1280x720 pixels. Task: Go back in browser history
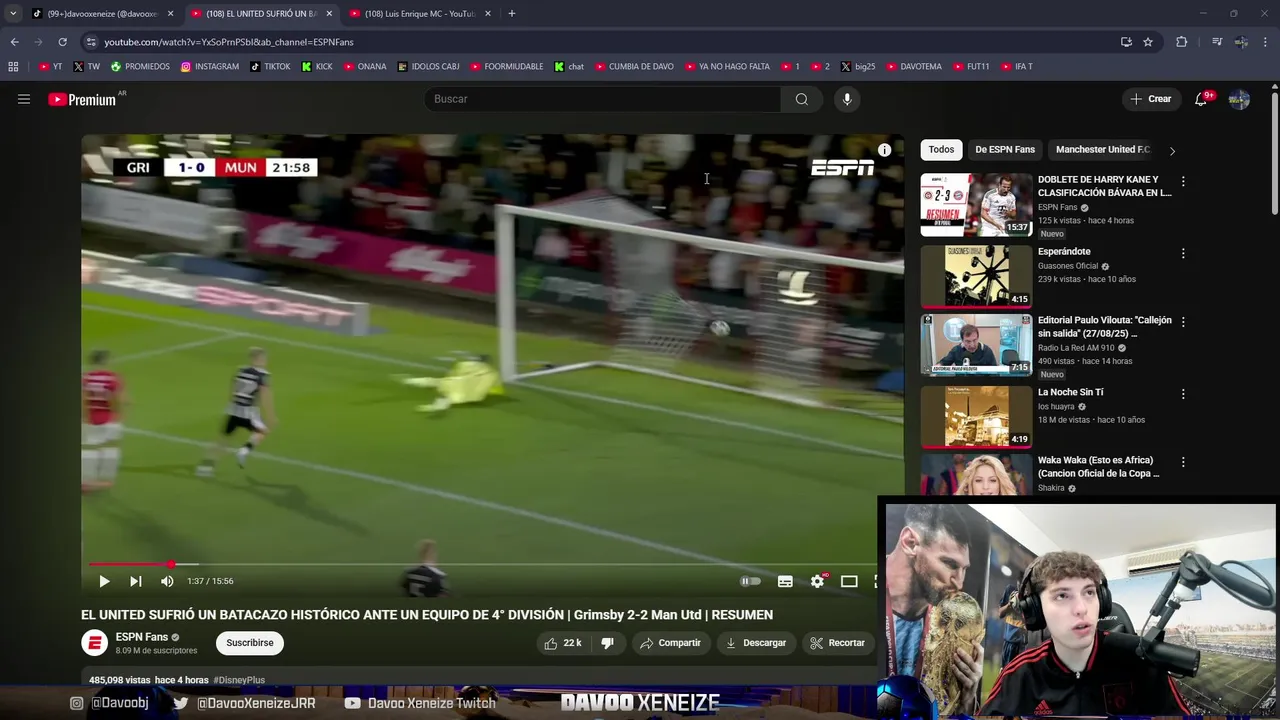point(14,42)
